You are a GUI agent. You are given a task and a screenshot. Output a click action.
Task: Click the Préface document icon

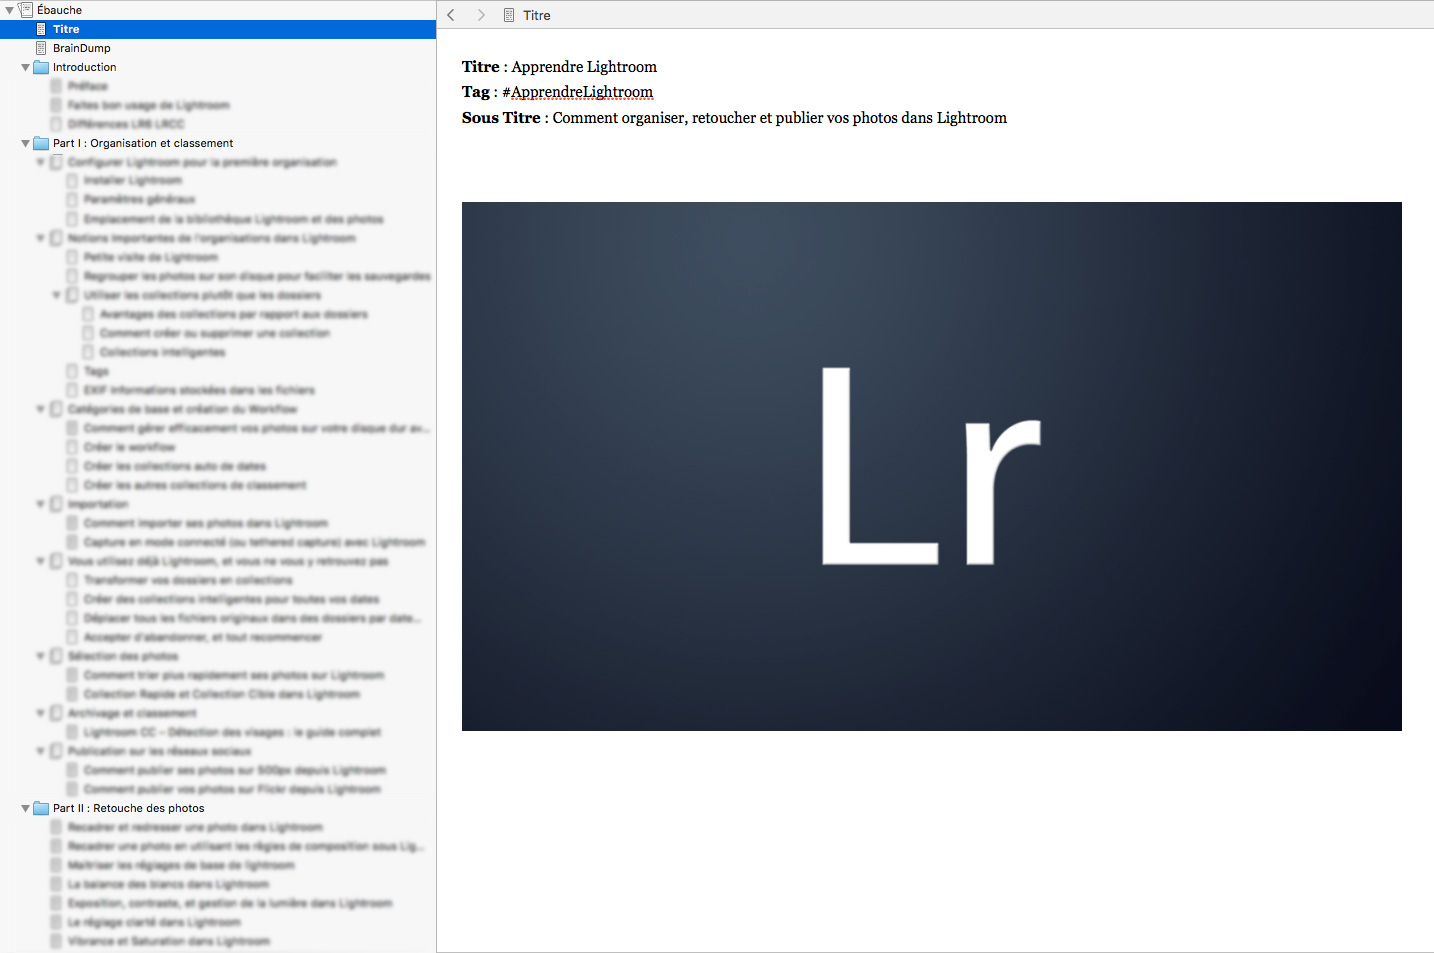pos(56,85)
